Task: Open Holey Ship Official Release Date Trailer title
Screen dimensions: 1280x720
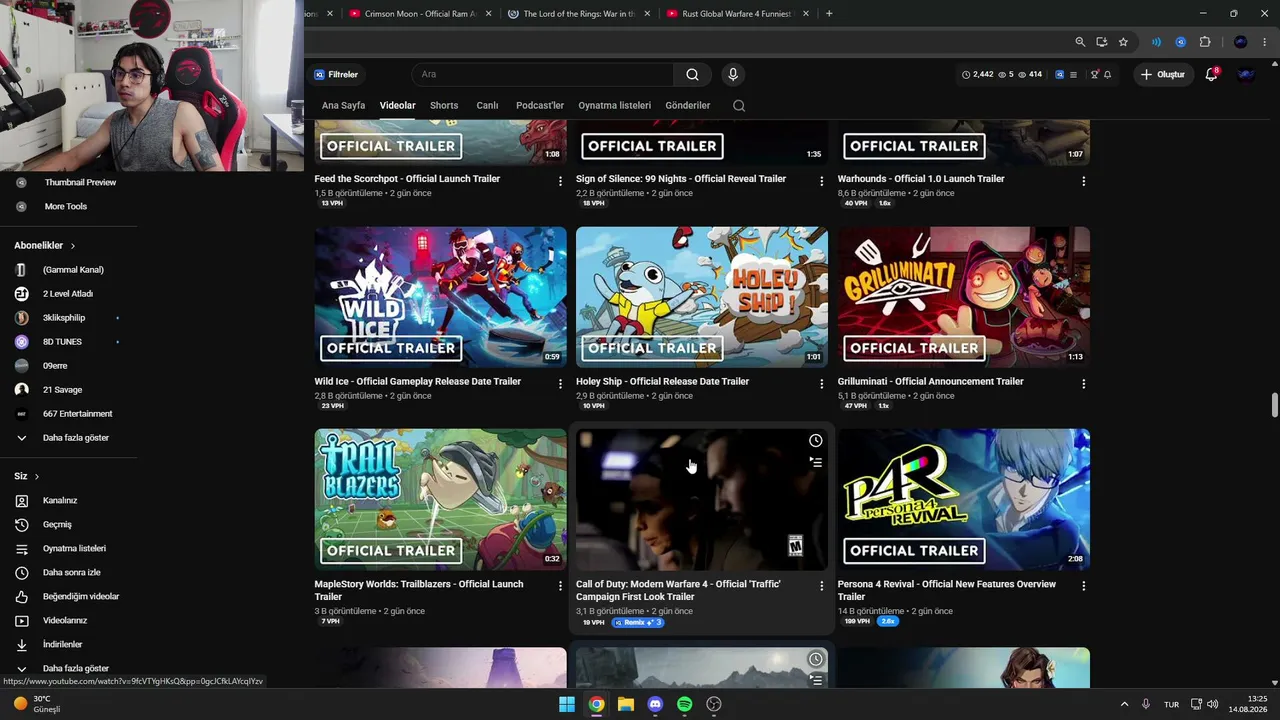Action: 662,382
